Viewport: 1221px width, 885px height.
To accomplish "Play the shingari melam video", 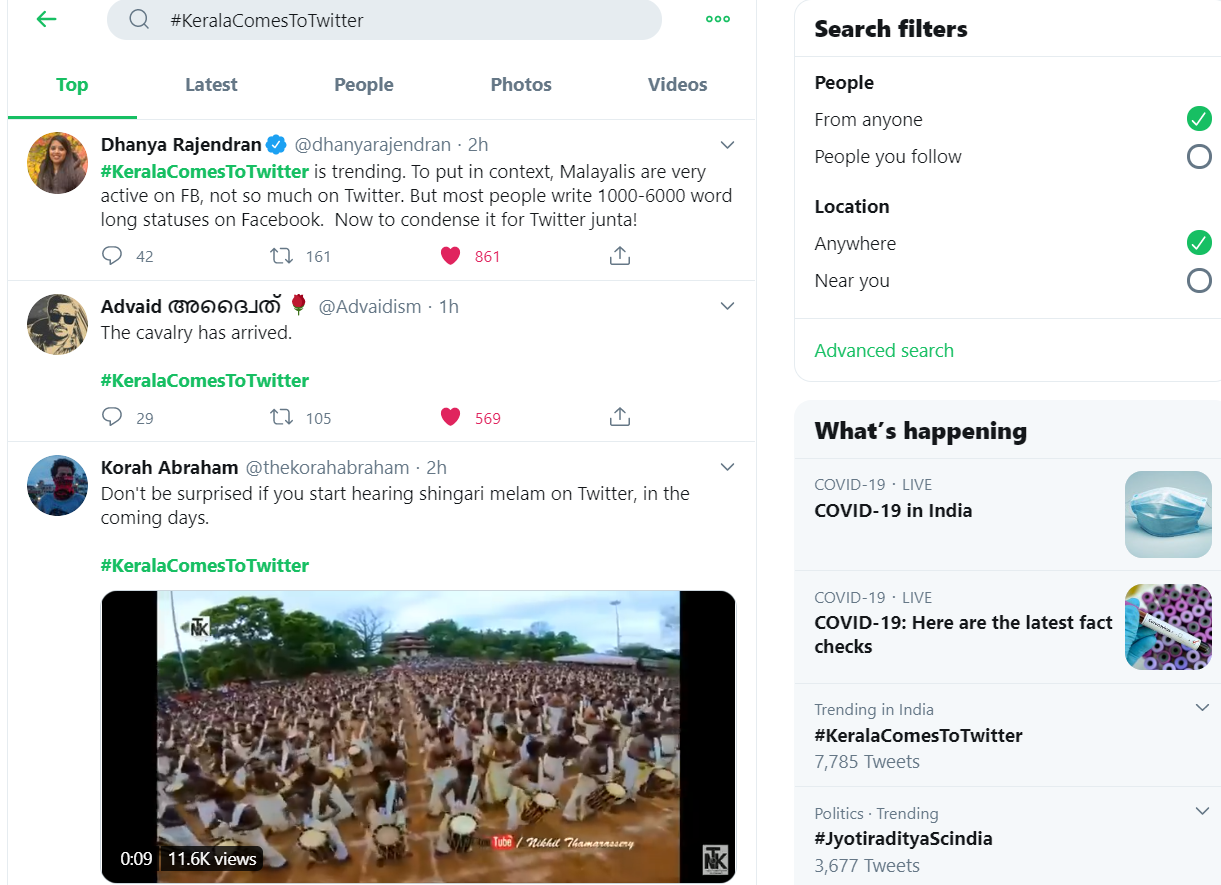I will point(418,735).
